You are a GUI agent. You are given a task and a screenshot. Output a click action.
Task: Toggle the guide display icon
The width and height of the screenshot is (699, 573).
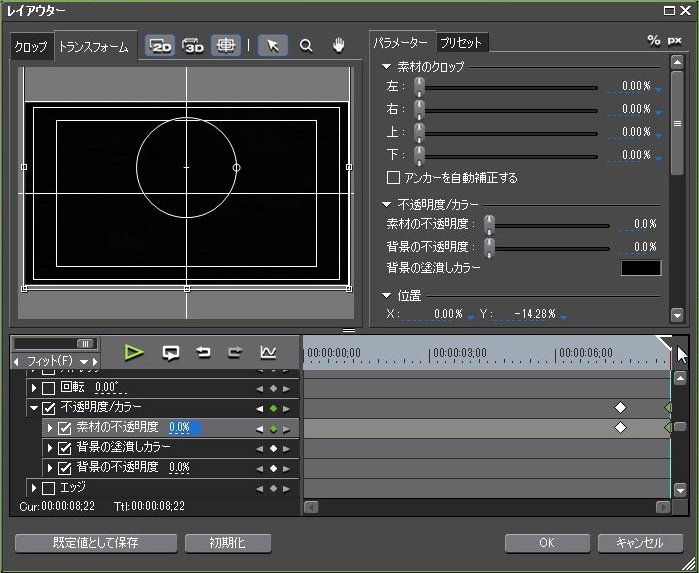tap(226, 45)
